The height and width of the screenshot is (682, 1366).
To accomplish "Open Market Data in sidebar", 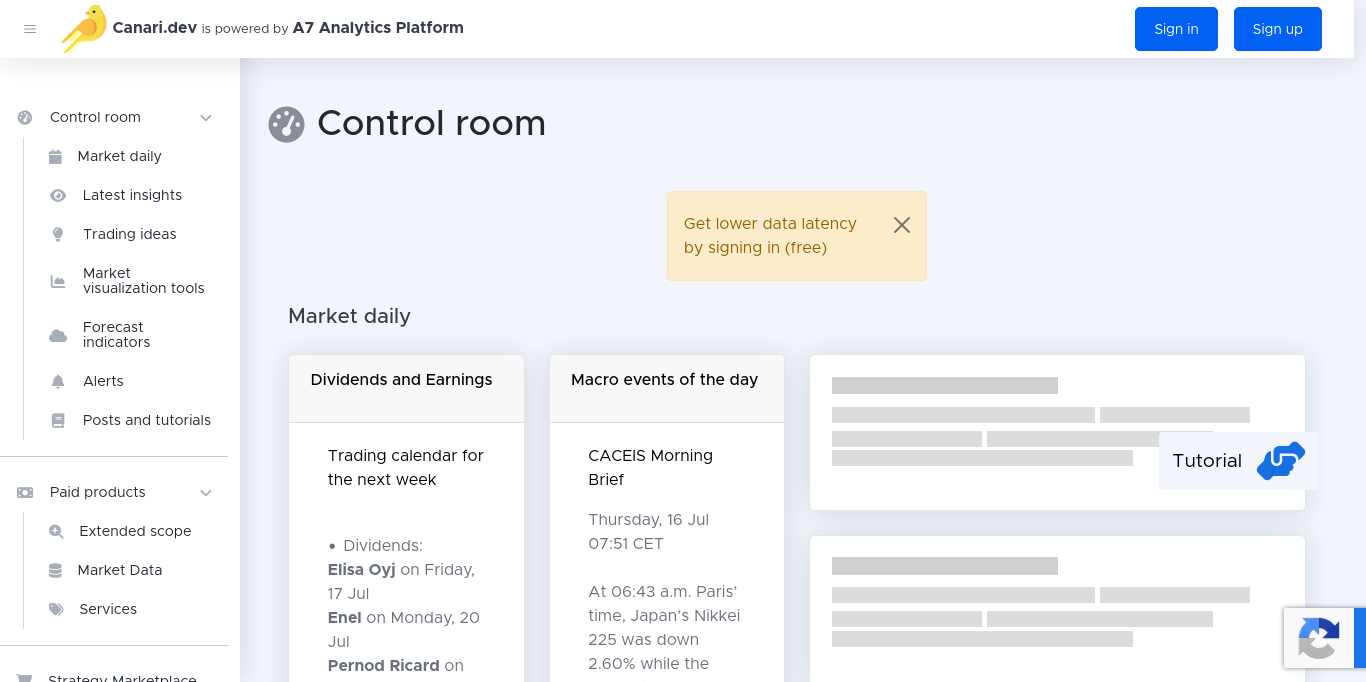I will (x=119, y=570).
